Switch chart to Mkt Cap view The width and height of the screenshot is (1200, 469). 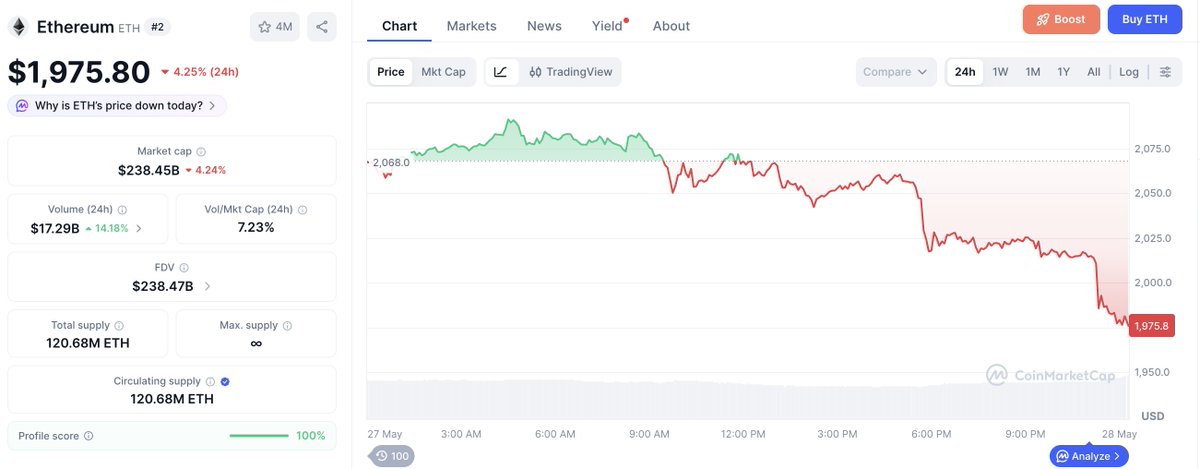click(x=443, y=72)
